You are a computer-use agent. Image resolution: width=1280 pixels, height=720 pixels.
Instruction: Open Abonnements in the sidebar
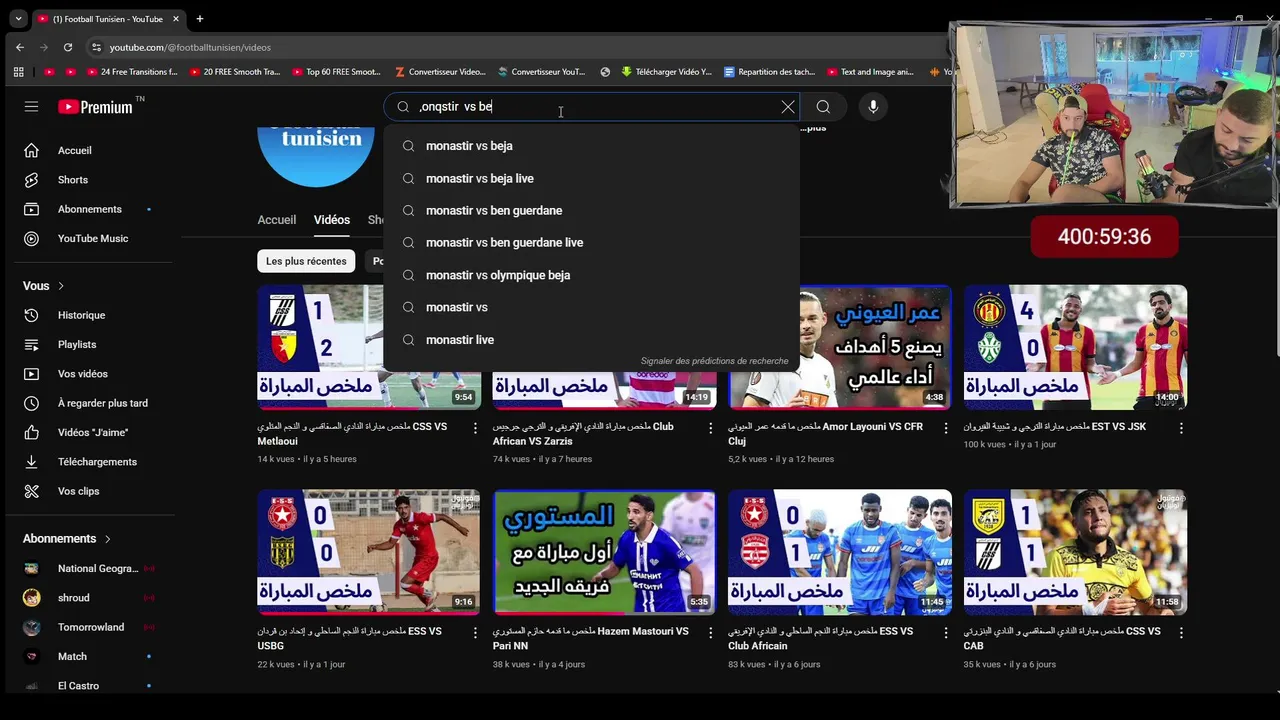coord(90,209)
